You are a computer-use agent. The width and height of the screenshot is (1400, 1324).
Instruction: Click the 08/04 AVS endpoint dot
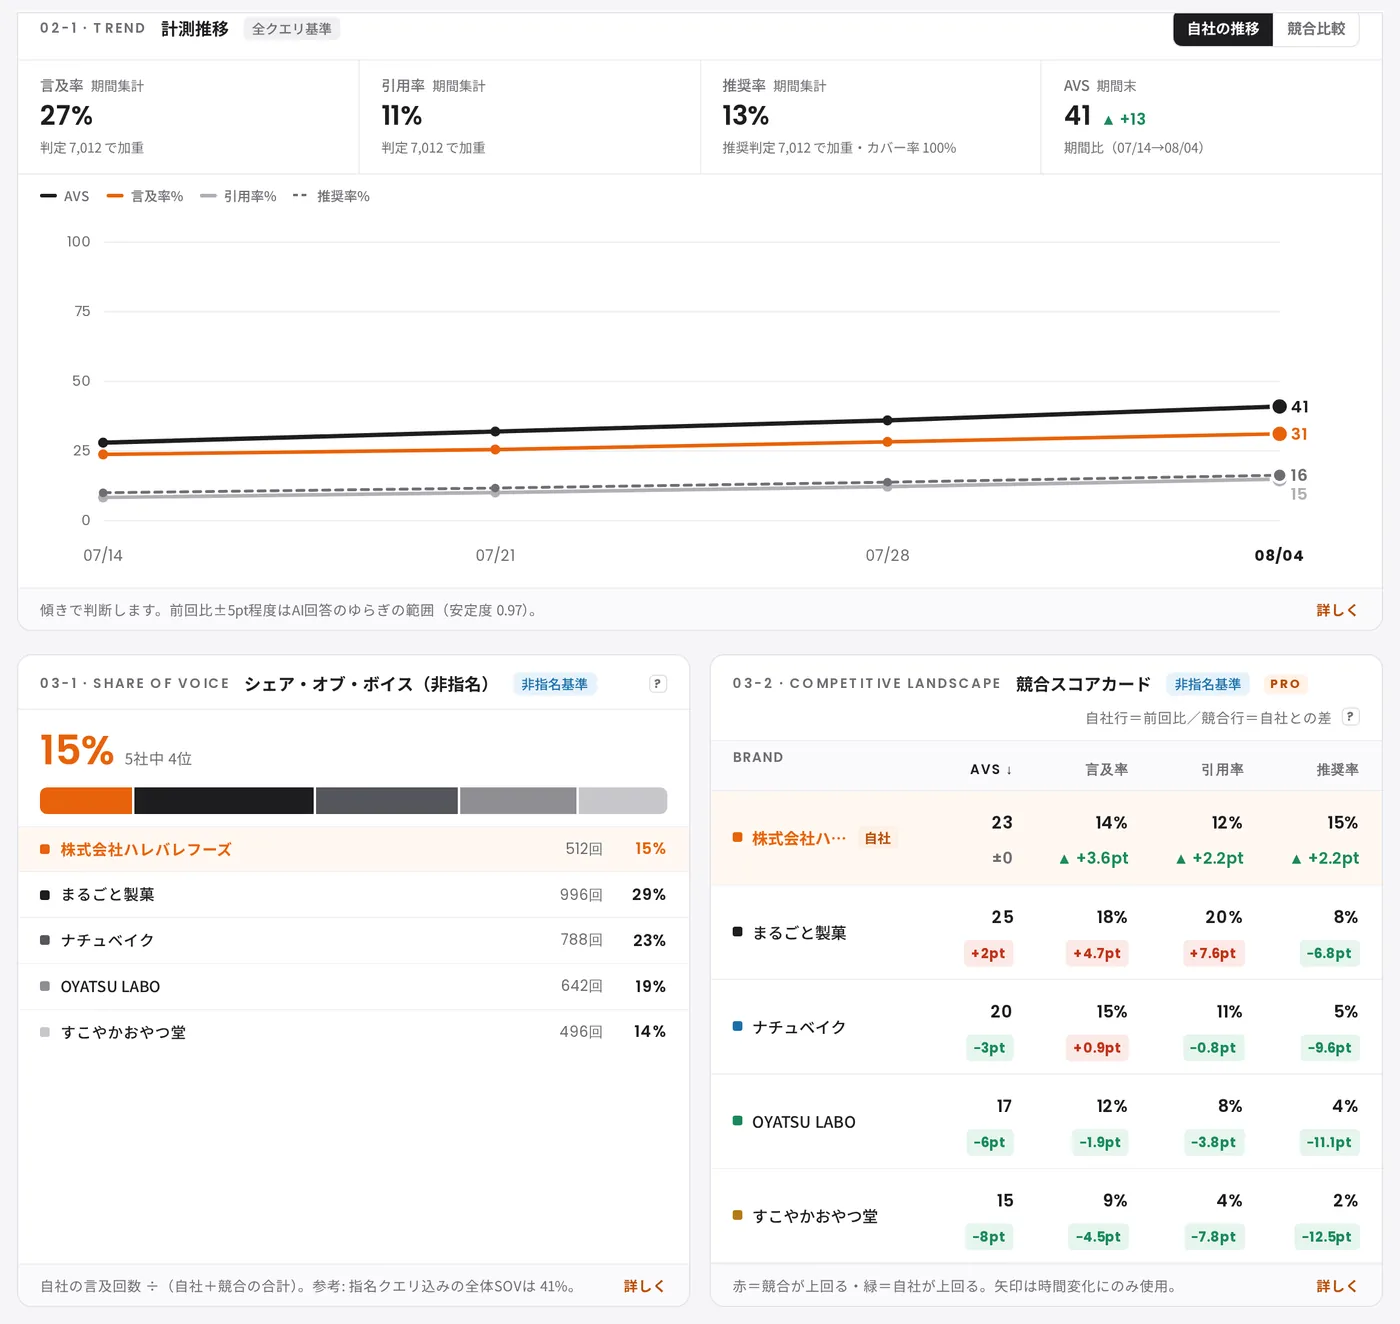1279,407
